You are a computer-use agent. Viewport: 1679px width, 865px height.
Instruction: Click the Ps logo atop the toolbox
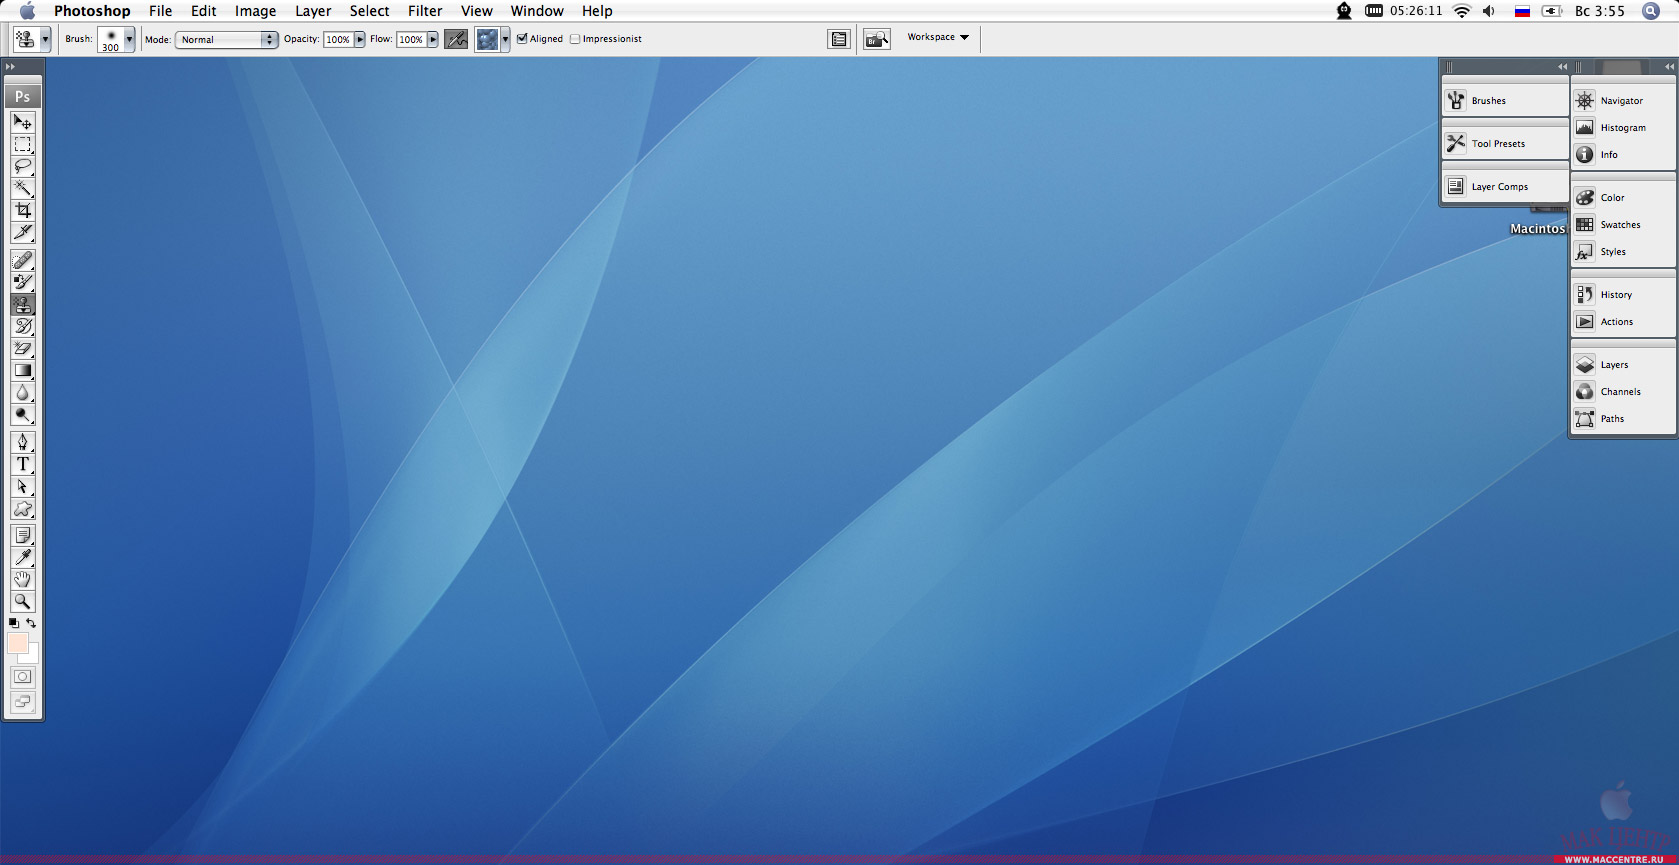22,96
